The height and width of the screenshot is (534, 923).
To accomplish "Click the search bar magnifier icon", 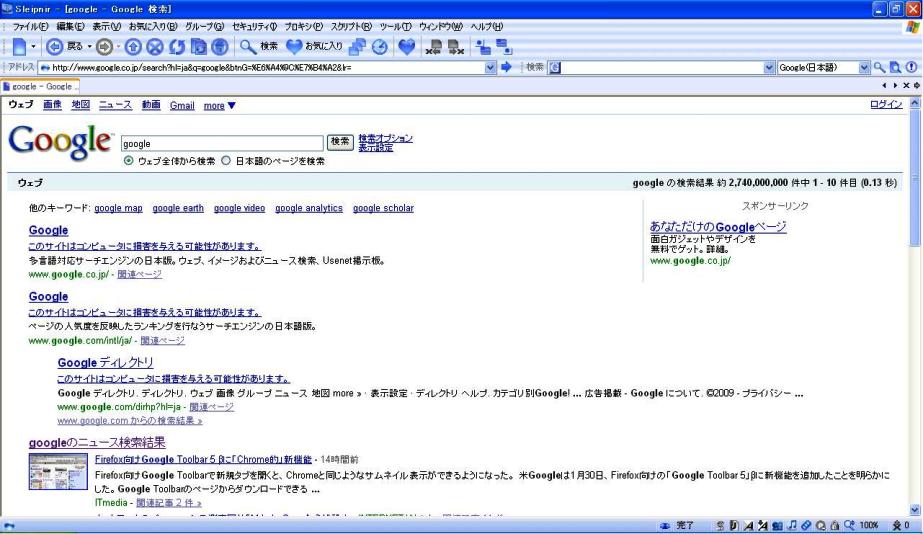I will (879, 67).
